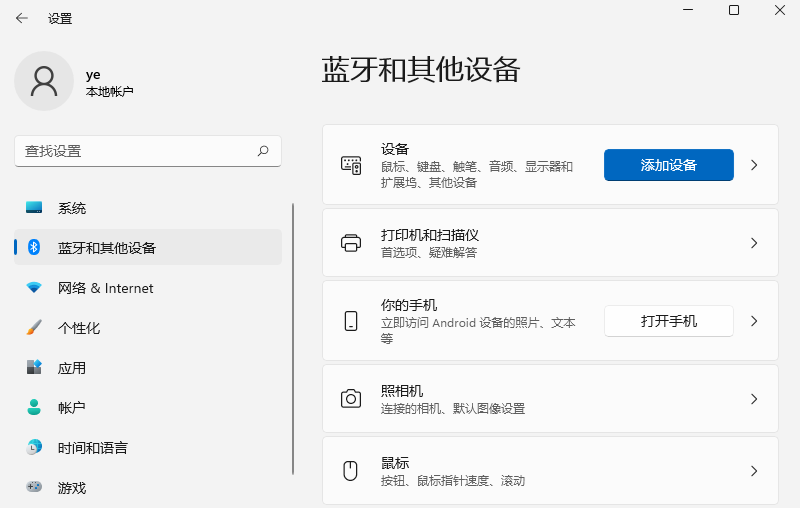Focus the 查找设置 search field

(135, 151)
